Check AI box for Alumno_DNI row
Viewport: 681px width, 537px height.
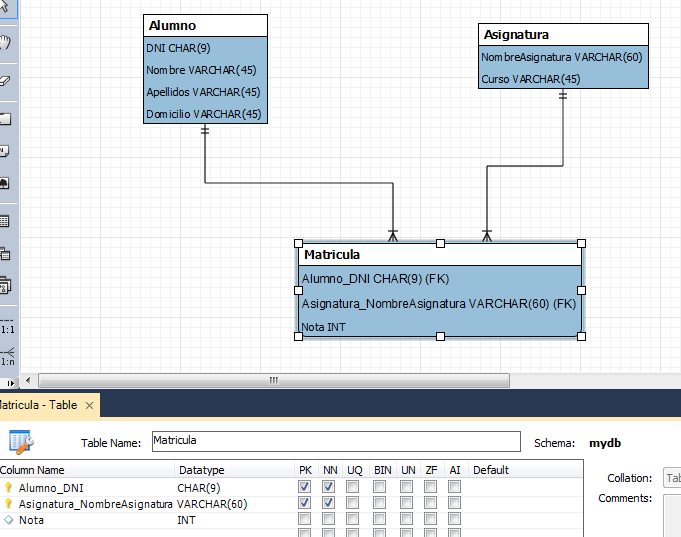(x=455, y=487)
